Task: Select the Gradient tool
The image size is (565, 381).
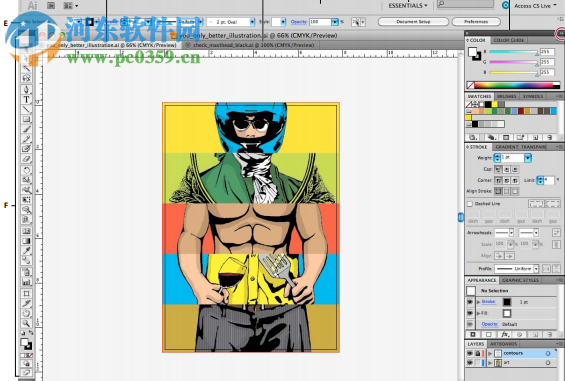Action: 26,240
